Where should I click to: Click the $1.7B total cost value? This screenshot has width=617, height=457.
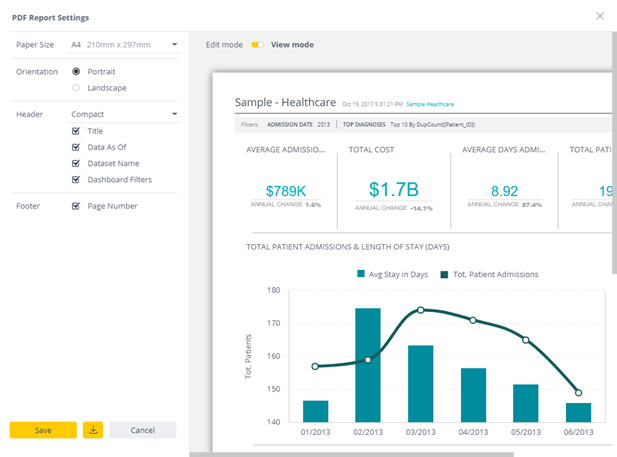(x=393, y=190)
